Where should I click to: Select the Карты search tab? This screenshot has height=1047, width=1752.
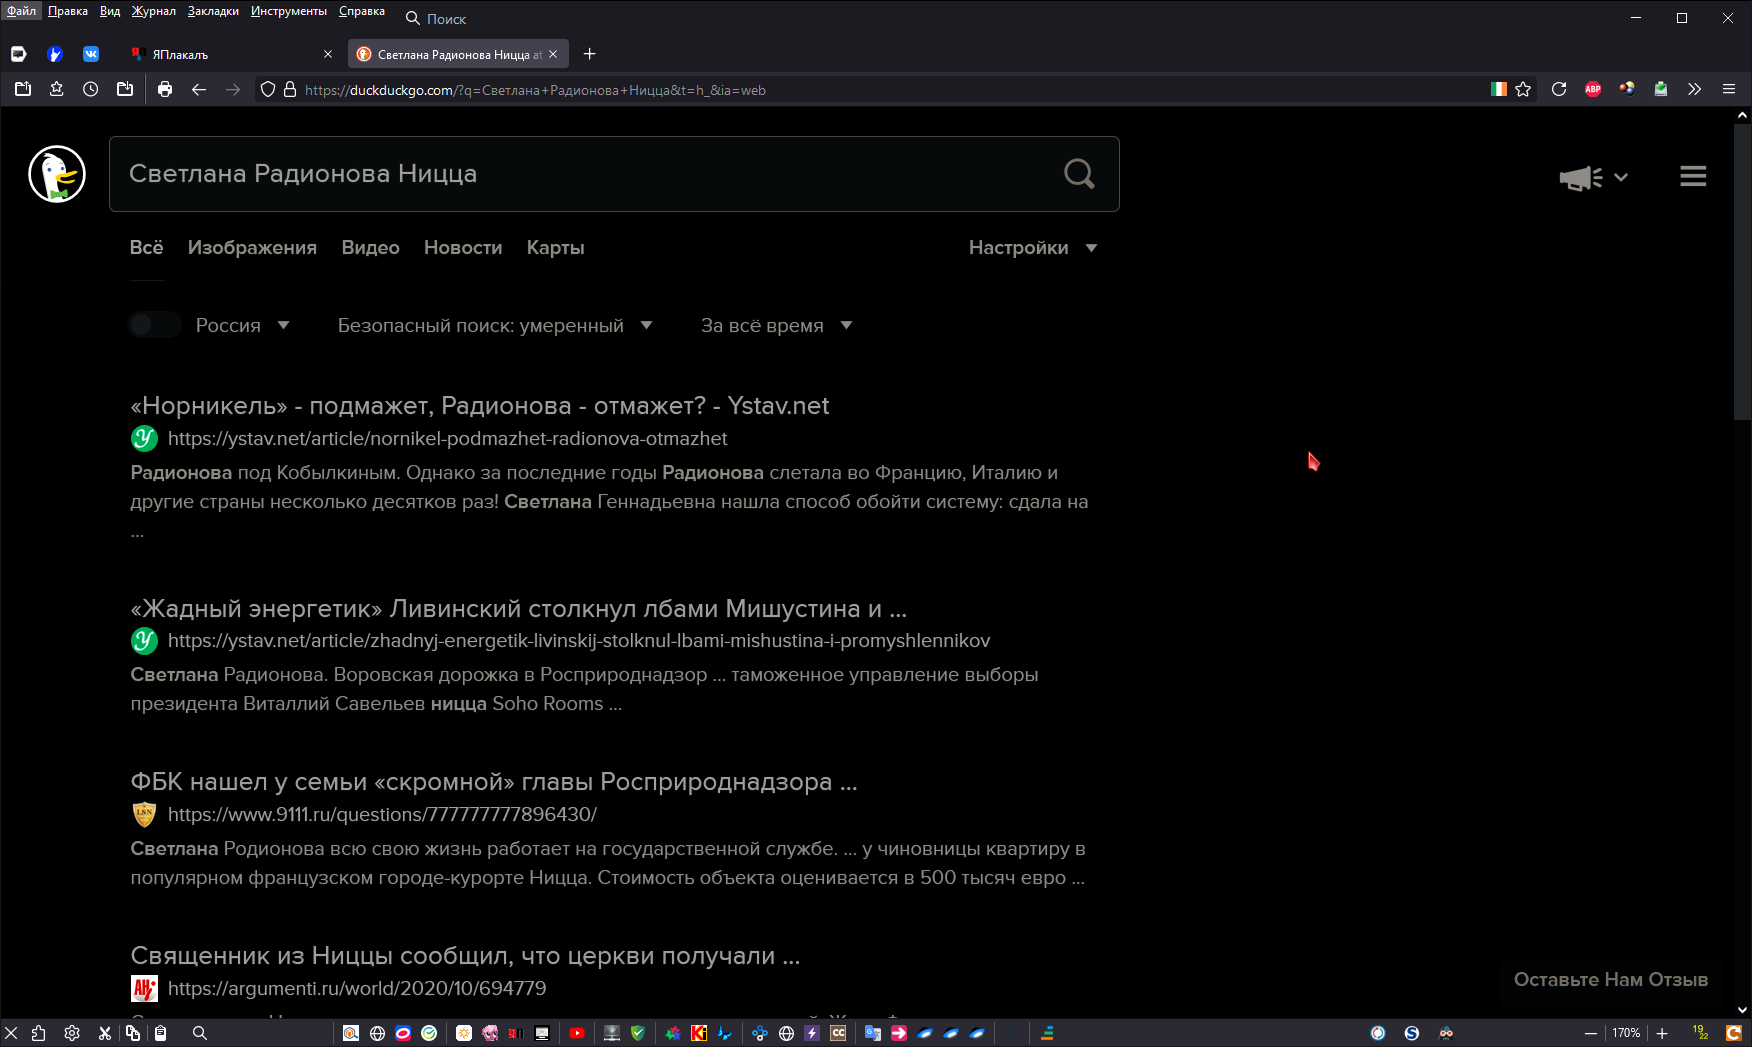coord(555,247)
